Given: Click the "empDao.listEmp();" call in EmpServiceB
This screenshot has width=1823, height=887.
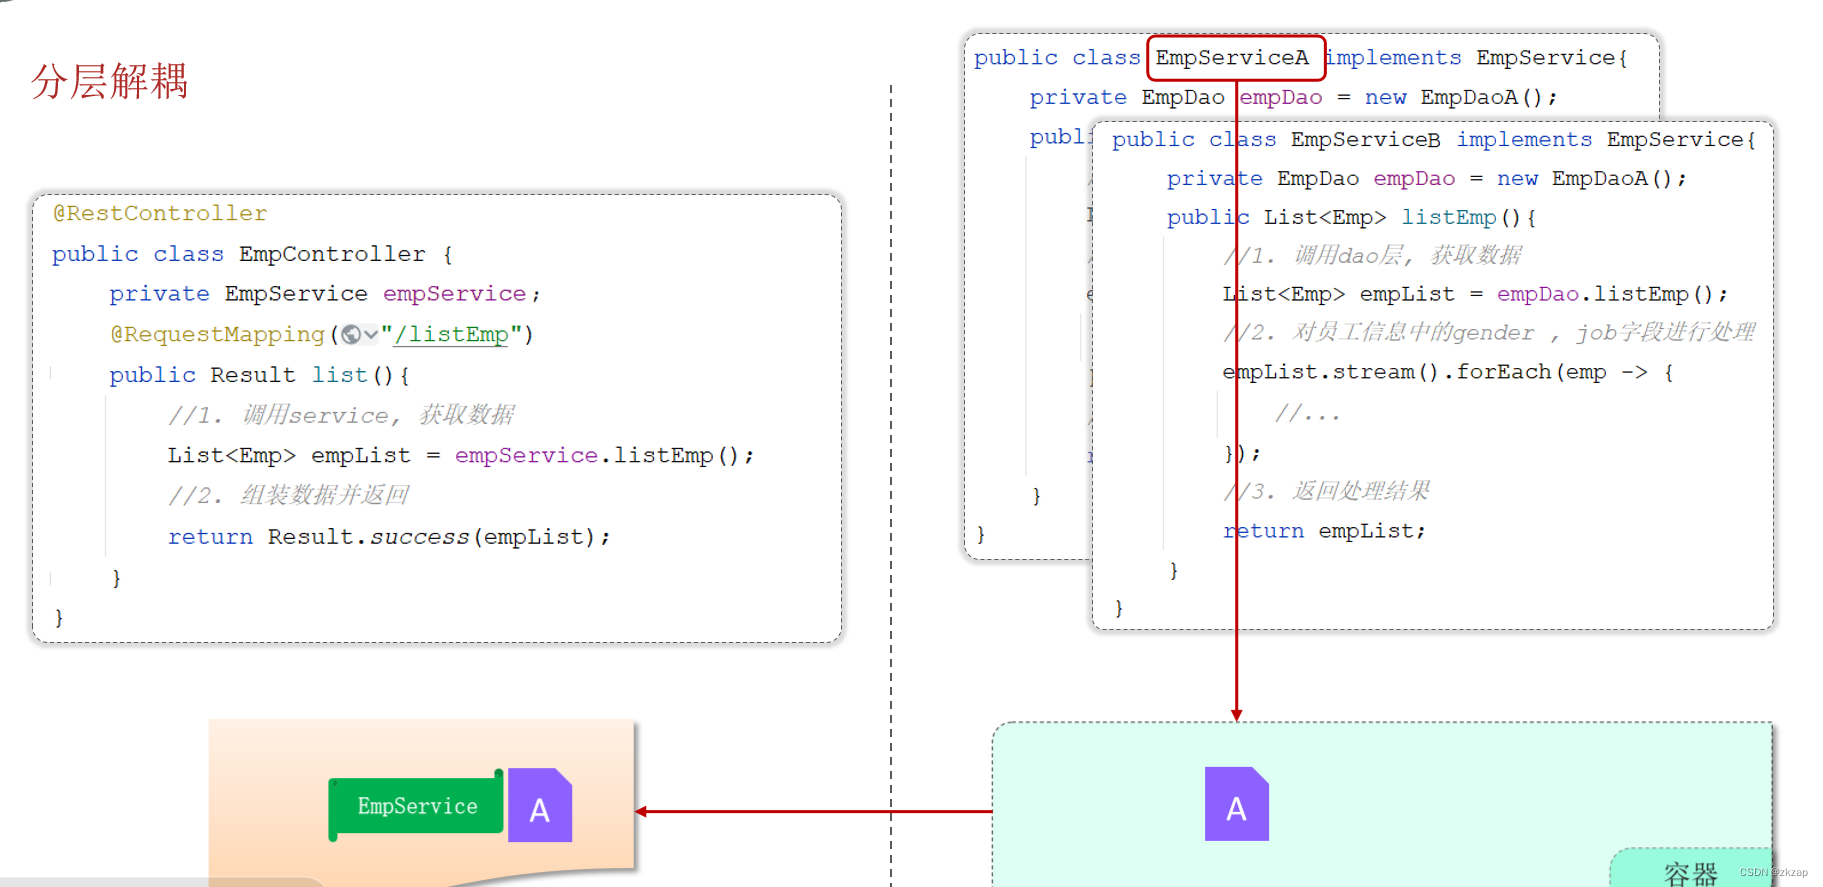Looking at the screenshot, I should [1612, 294].
